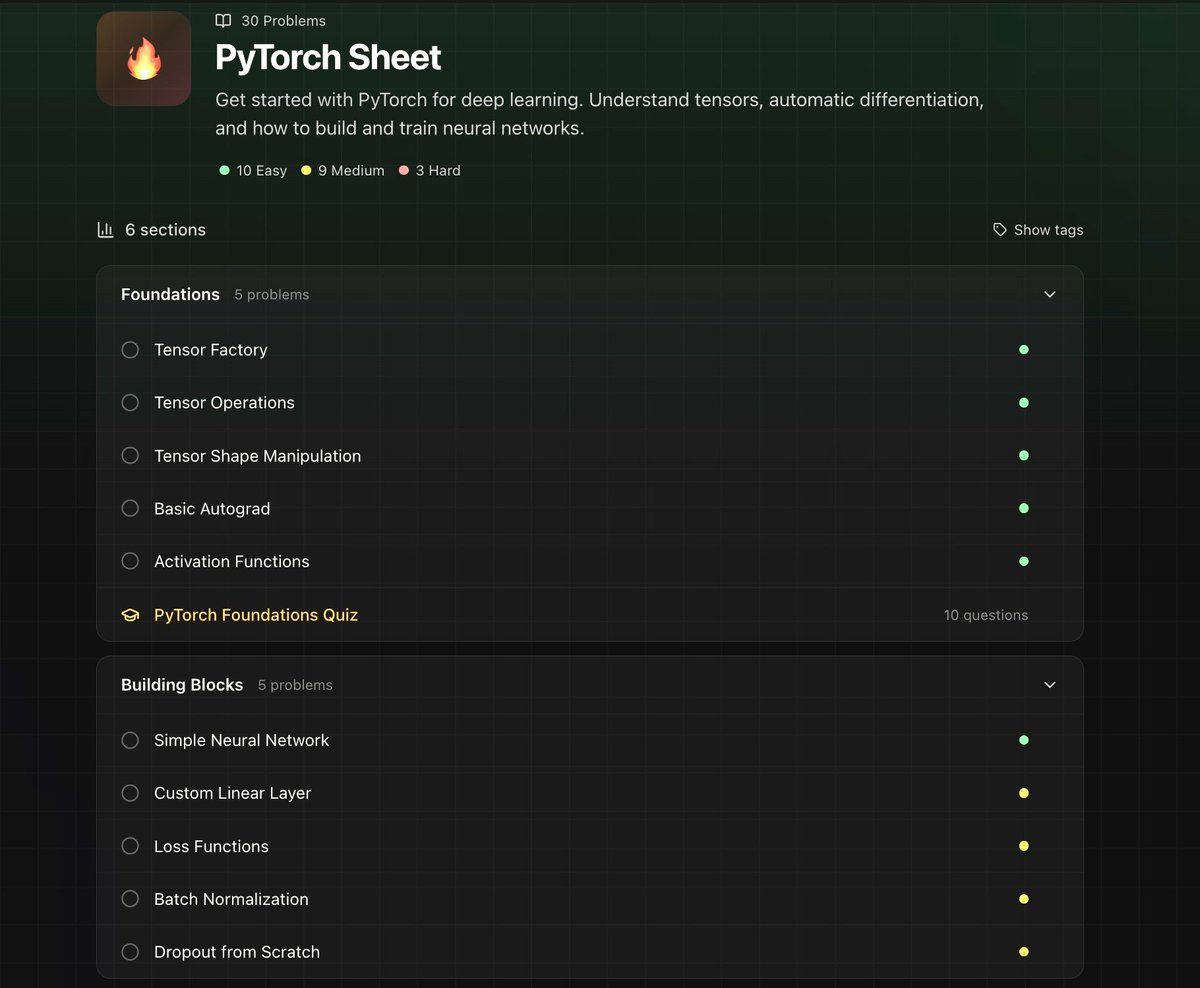Open Tensor Shape Manipulation problem

tap(257, 456)
